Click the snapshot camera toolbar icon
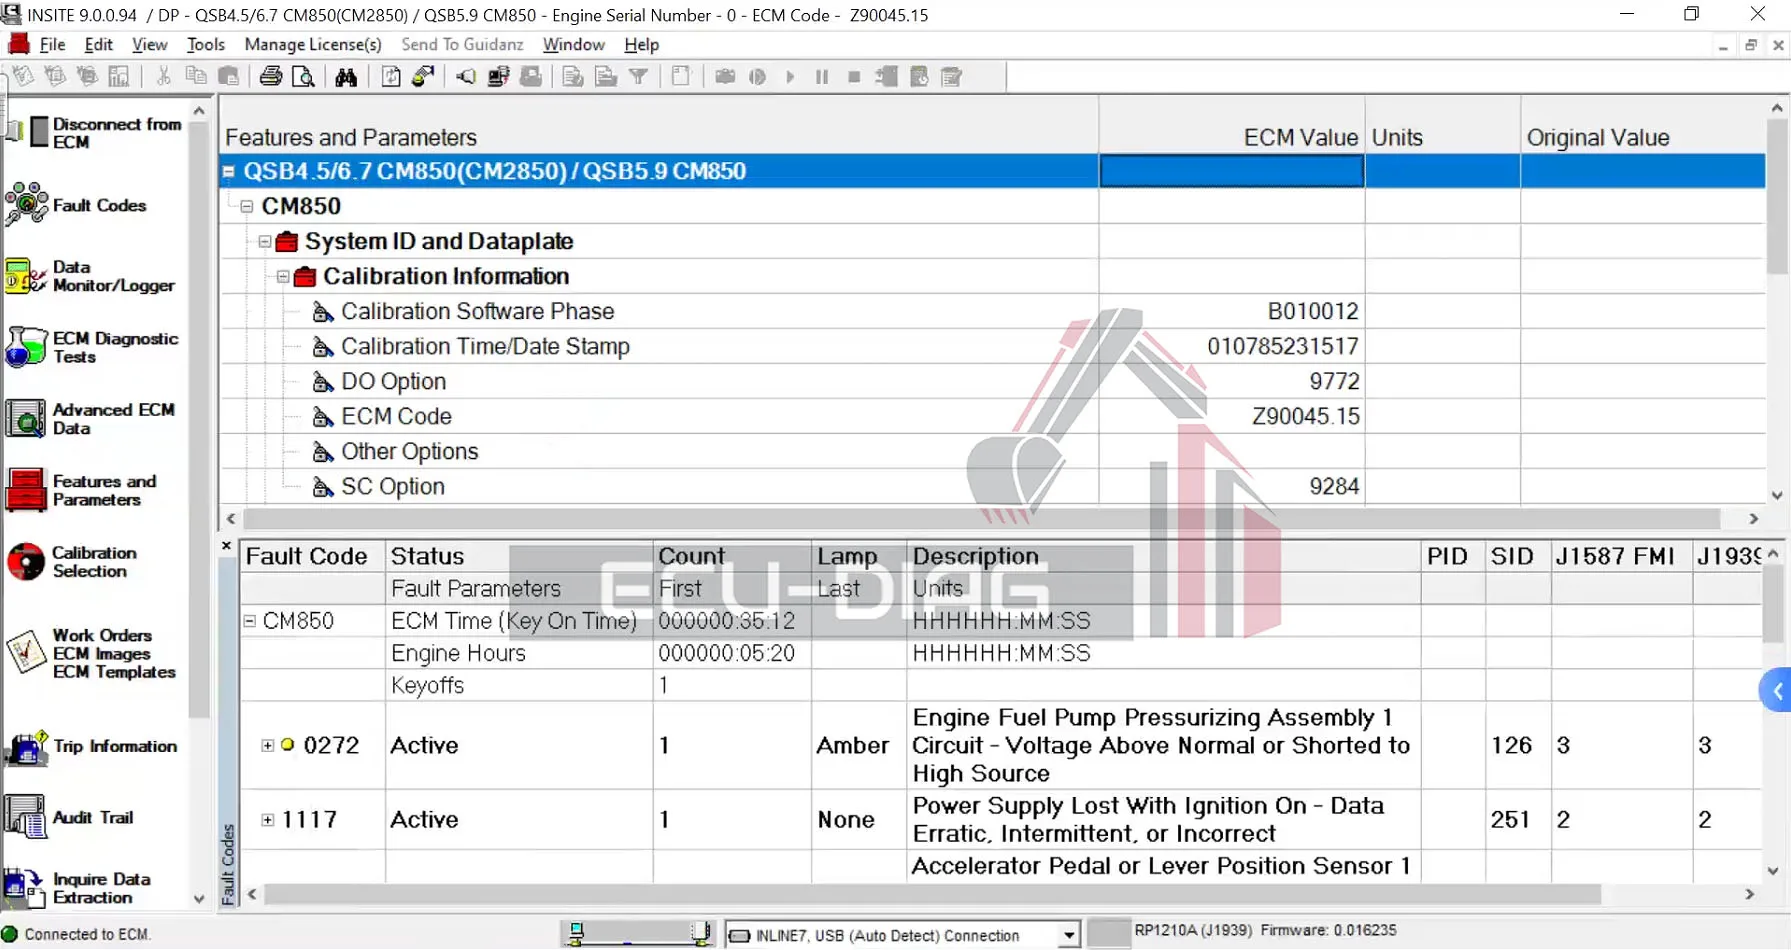Screen dimensions: 1791x950 [x=725, y=77]
